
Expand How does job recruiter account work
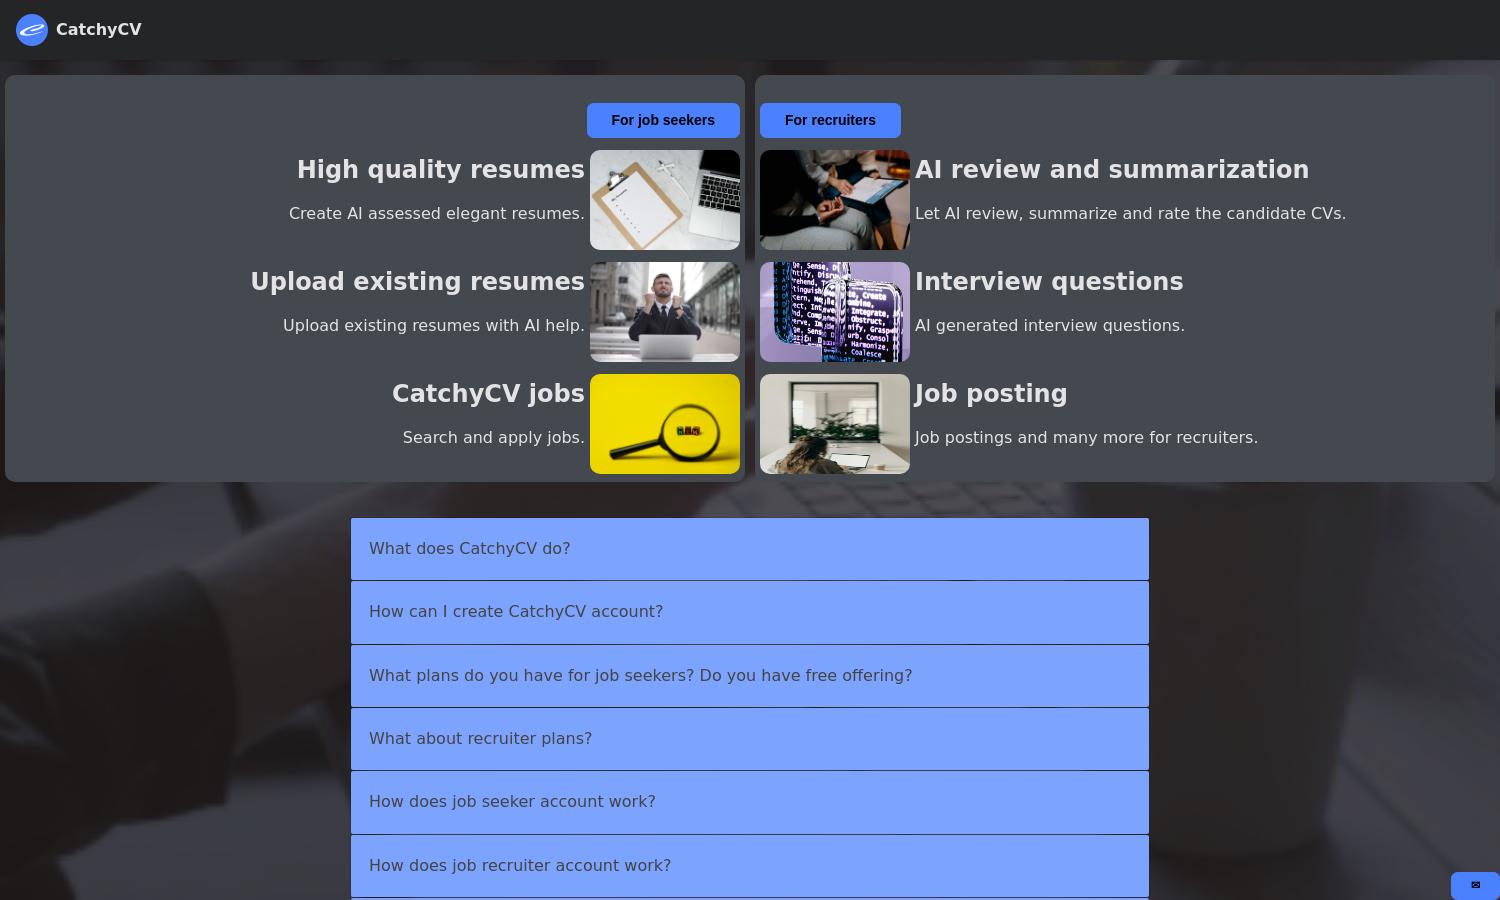click(750, 866)
